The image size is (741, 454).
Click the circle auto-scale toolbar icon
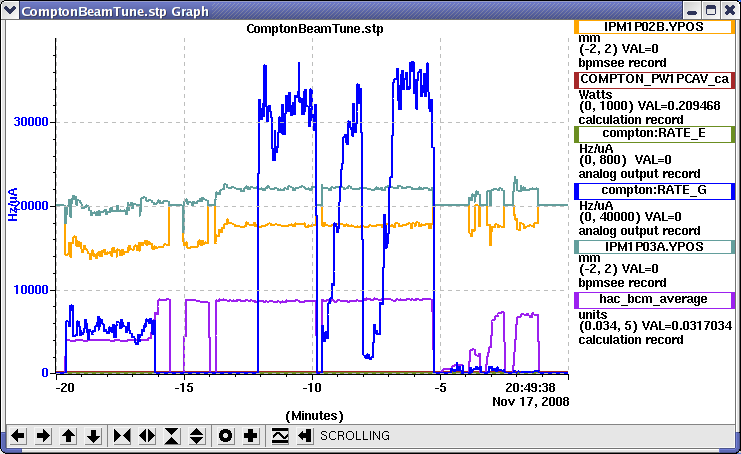(225, 436)
